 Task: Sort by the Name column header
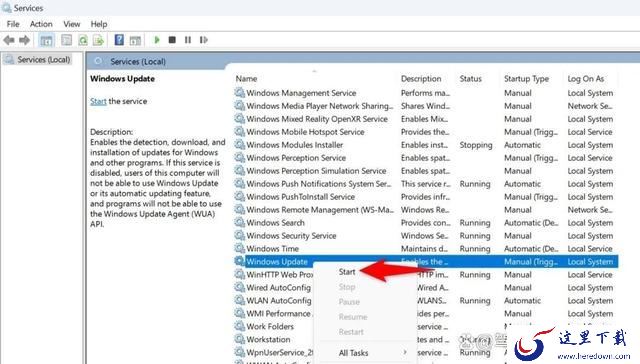246,79
